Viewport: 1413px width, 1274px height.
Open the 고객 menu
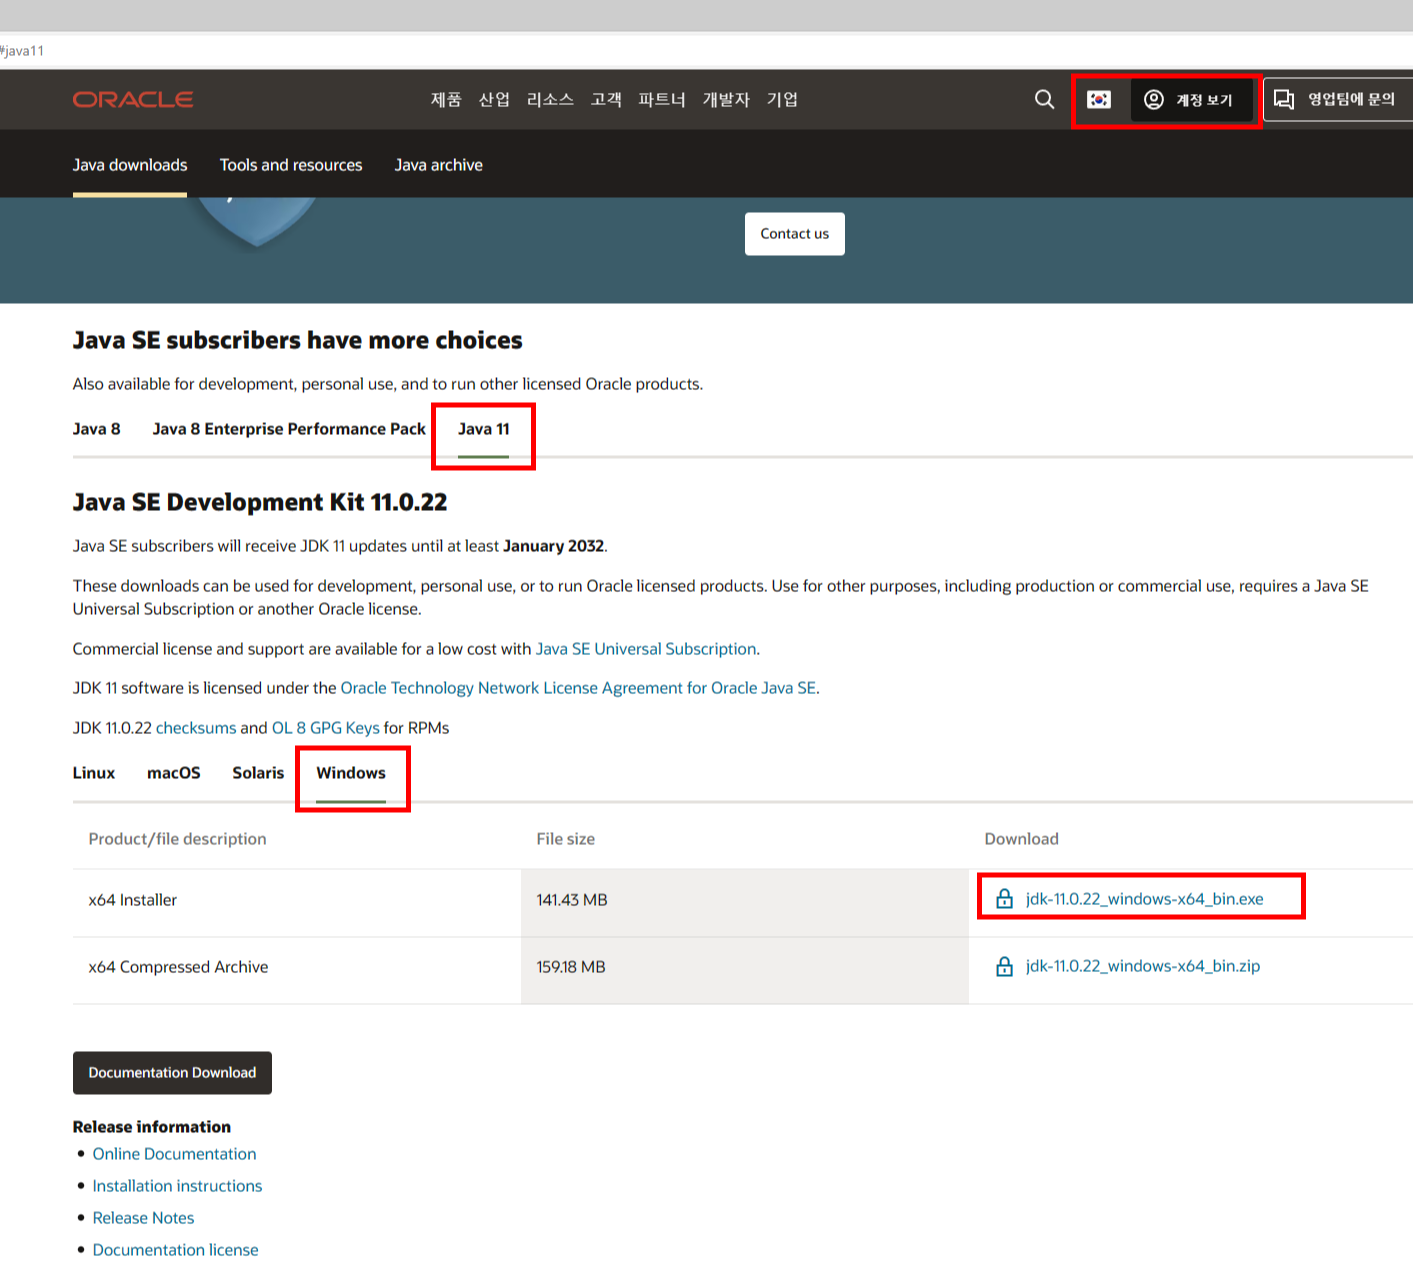coord(606,99)
